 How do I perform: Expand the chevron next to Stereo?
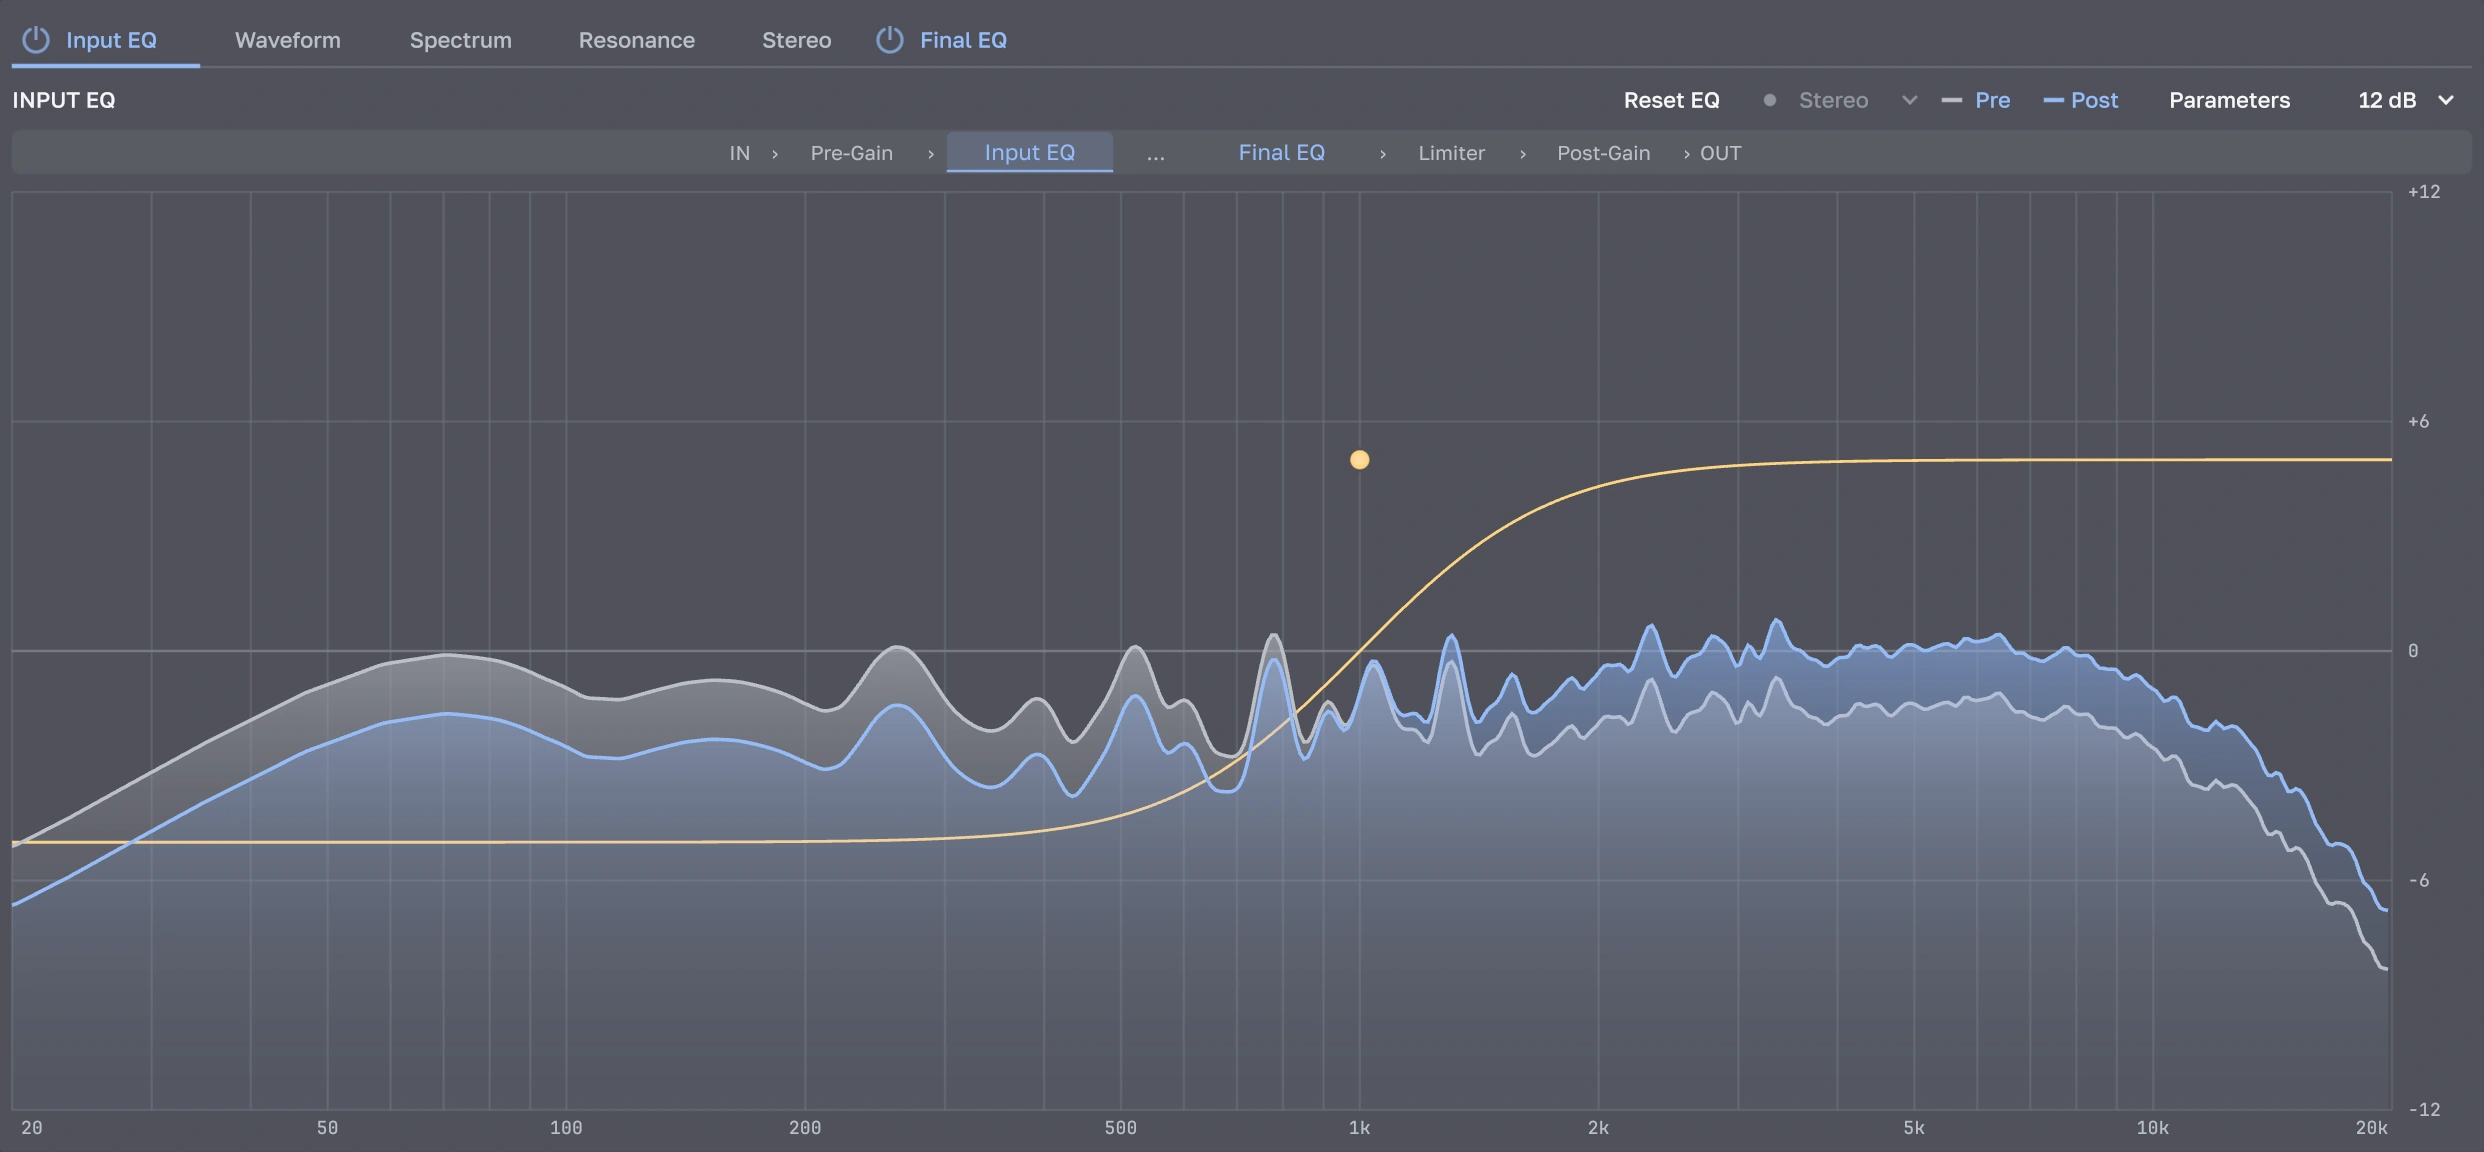click(1910, 100)
